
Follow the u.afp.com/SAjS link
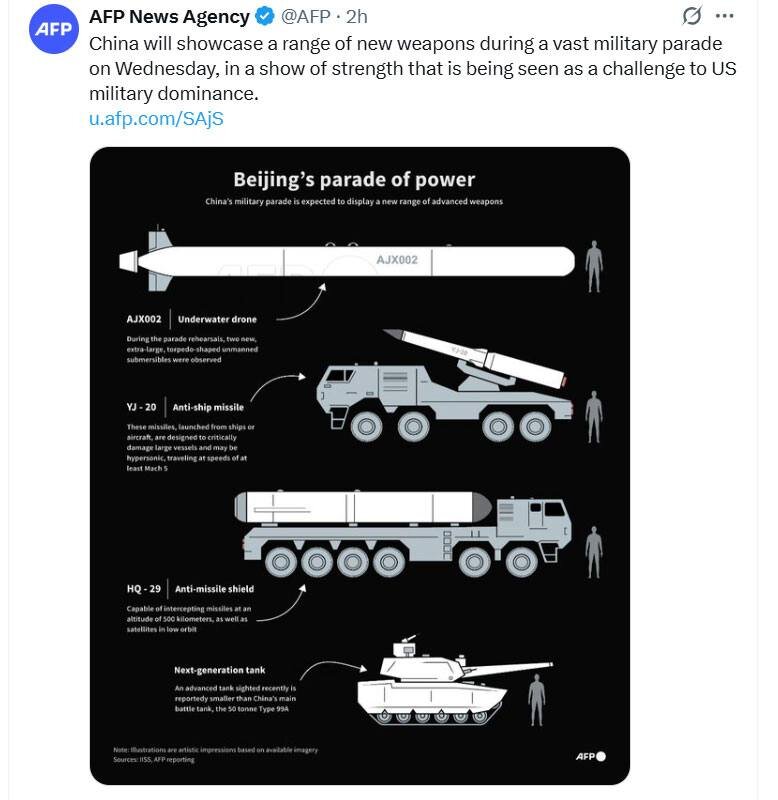pos(159,117)
